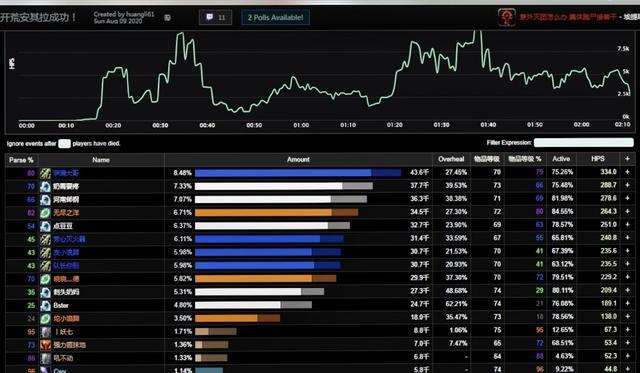Viewport: 640px width, 373px height.
Task: Click the parse score 95 in the 1.71% row
Action: point(31,332)
